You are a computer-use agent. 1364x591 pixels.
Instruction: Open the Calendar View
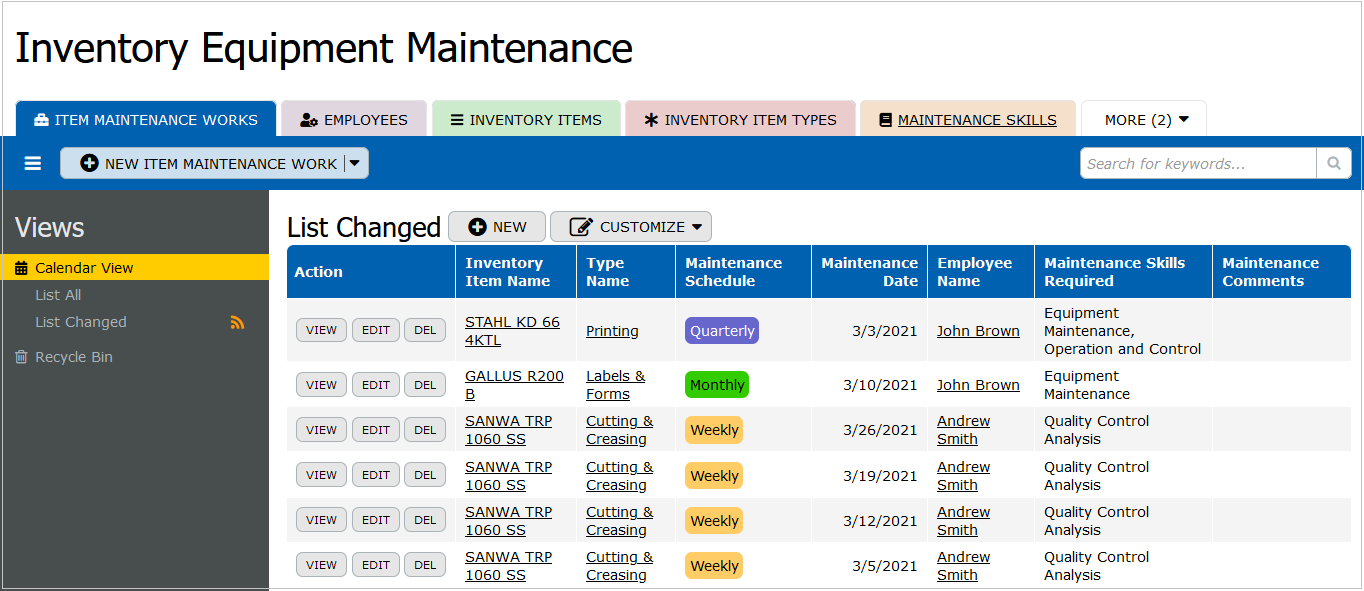[84, 268]
